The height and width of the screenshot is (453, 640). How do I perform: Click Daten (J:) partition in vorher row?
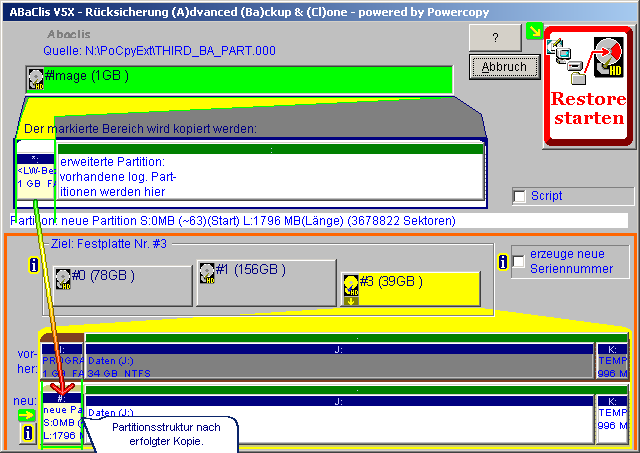(338, 363)
